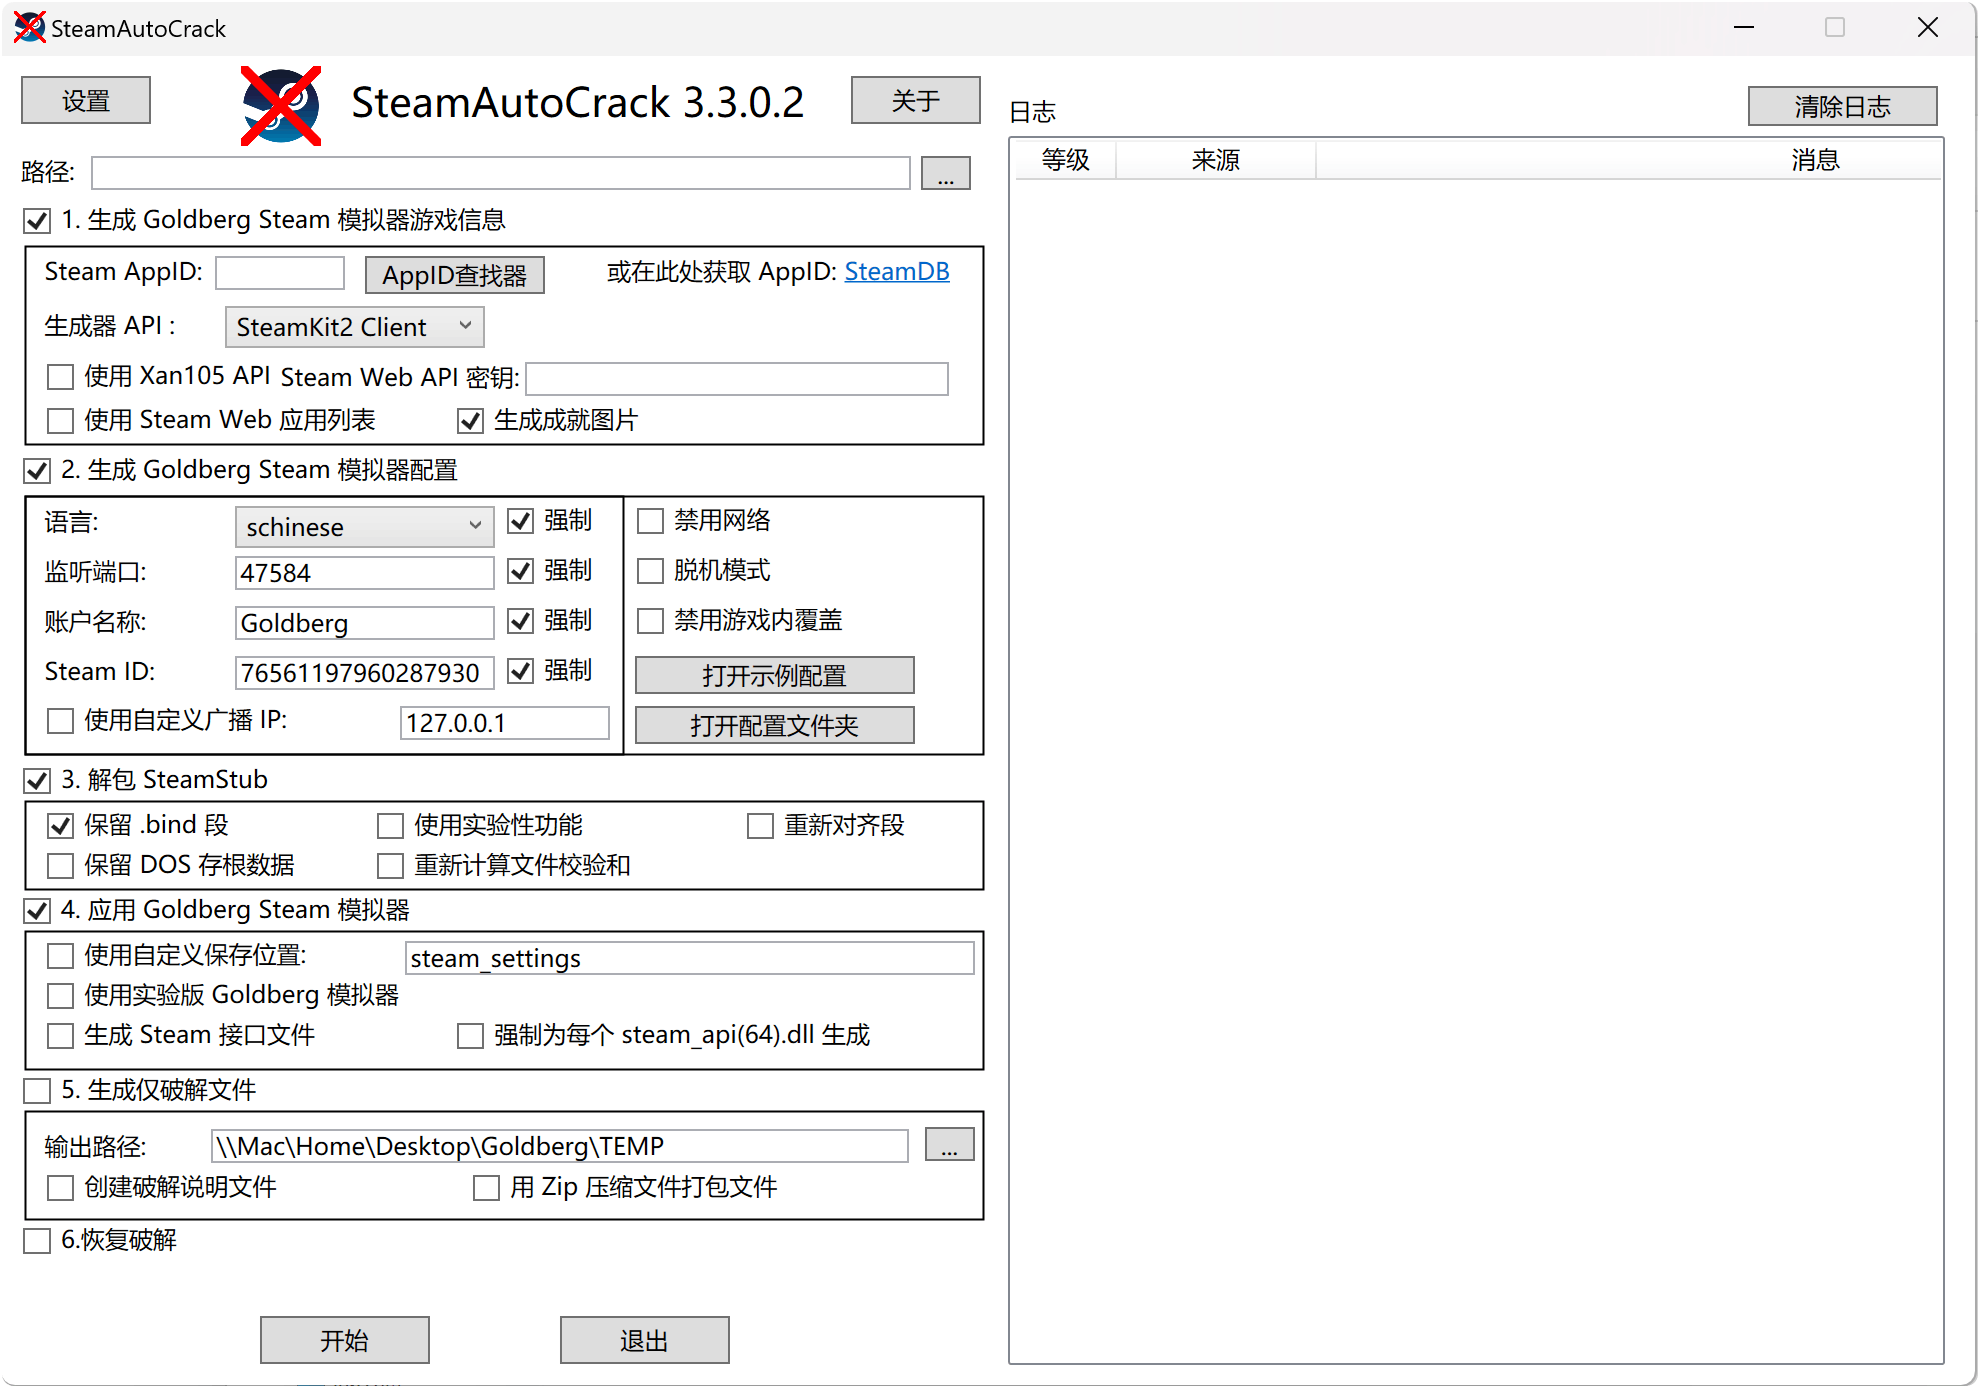The width and height of the screenshot is (1980, 1388).
Task: Click the Steam Web API 密钥 field
Action: point(737,378)
